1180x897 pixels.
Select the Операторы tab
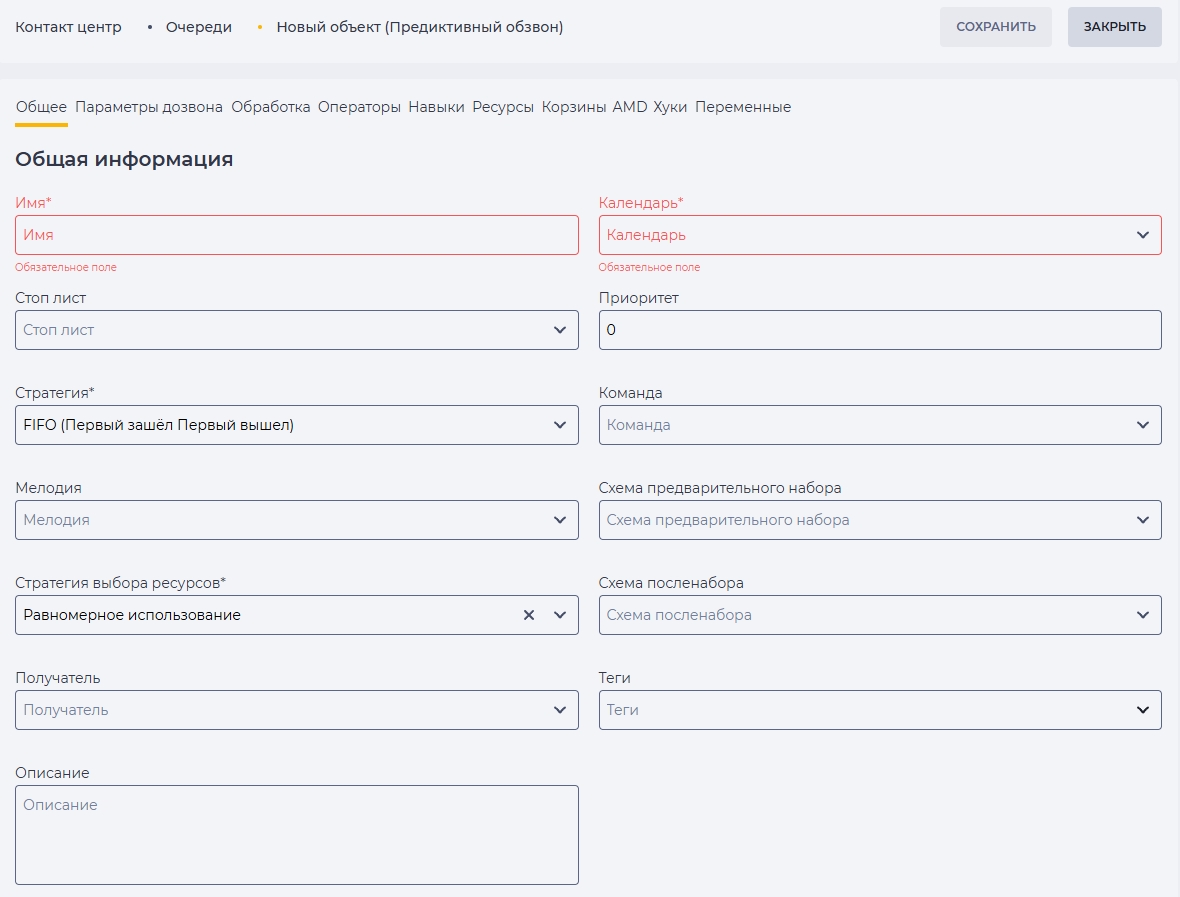pyautogui.click(x=359, y=107)
